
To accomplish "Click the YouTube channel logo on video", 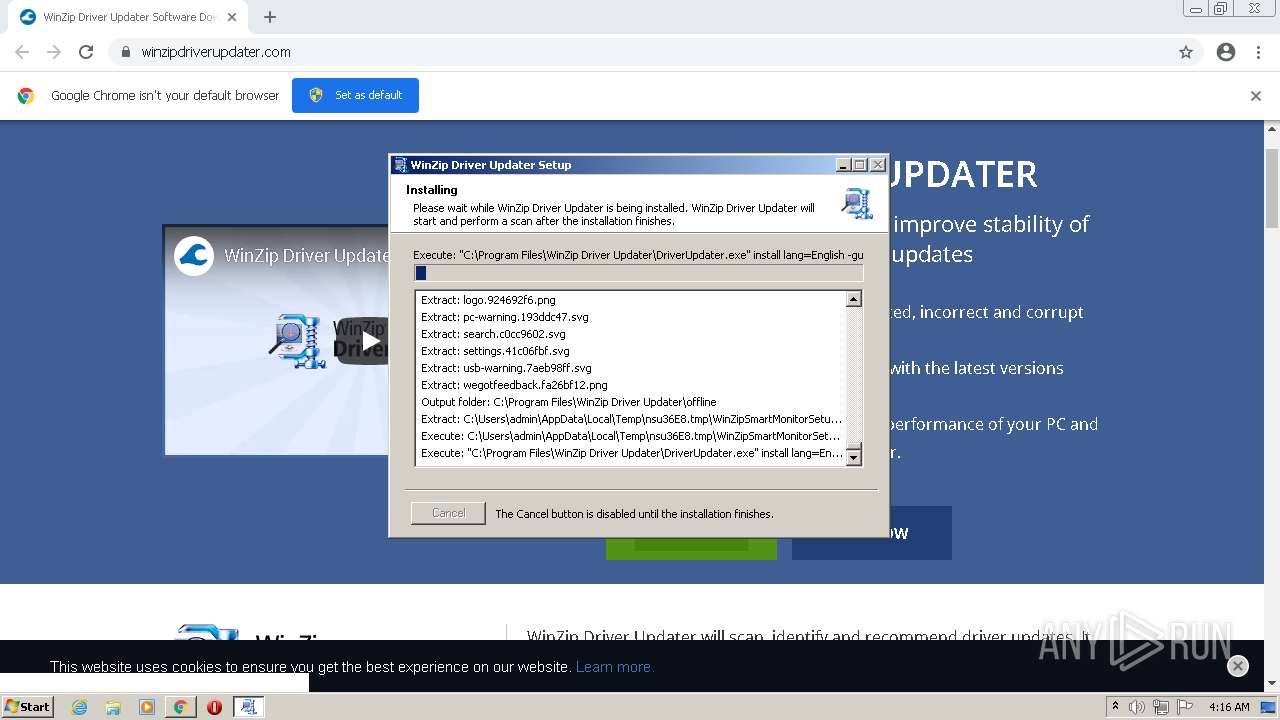I will point(194,255).
